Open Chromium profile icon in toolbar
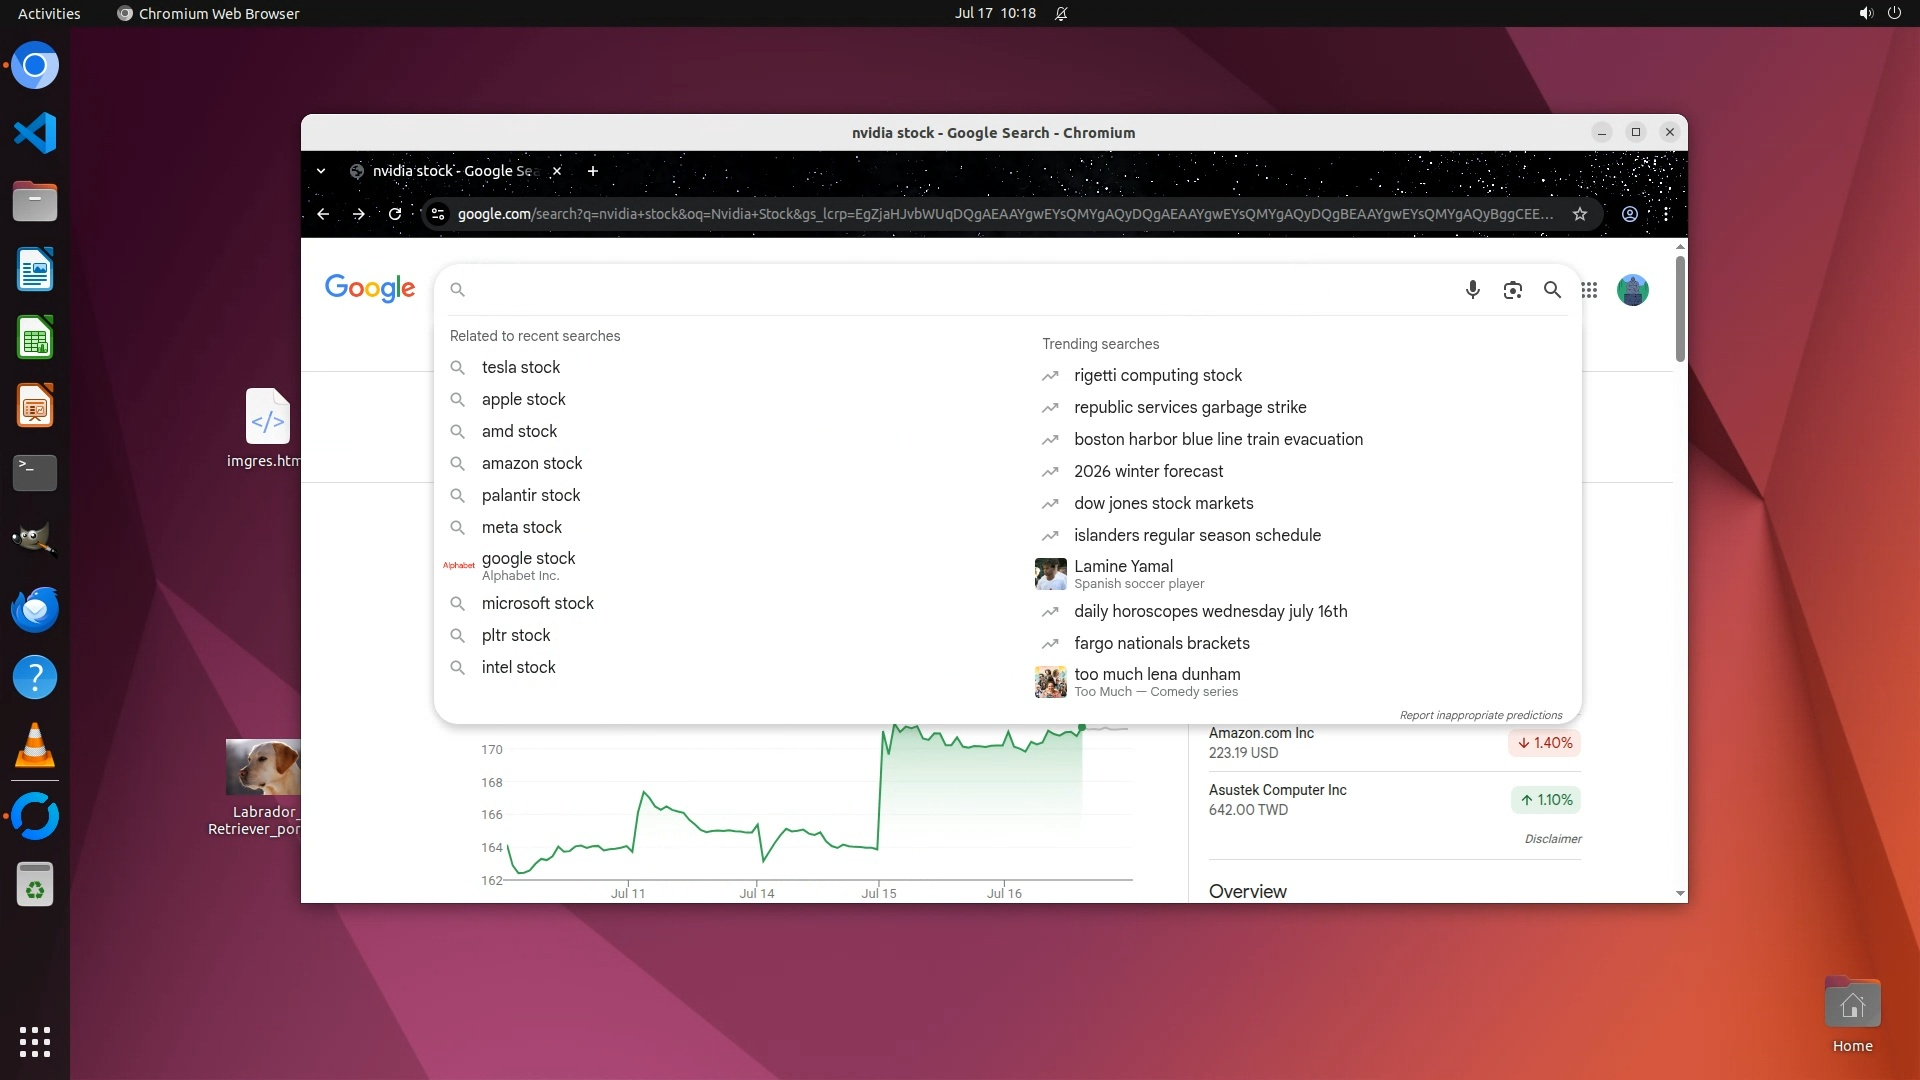 (1630, 214)
